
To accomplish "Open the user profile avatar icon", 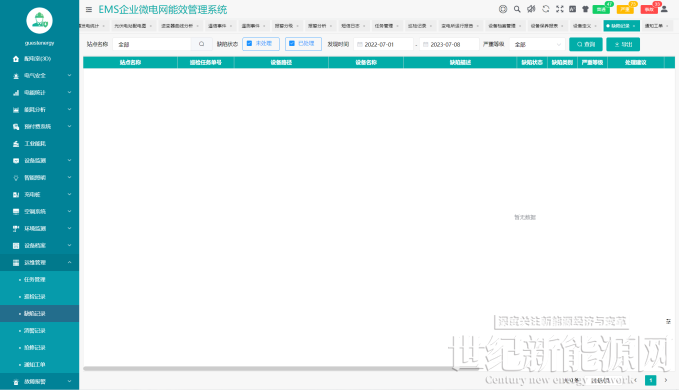I will pyautogui.click(x=664, y=9).
